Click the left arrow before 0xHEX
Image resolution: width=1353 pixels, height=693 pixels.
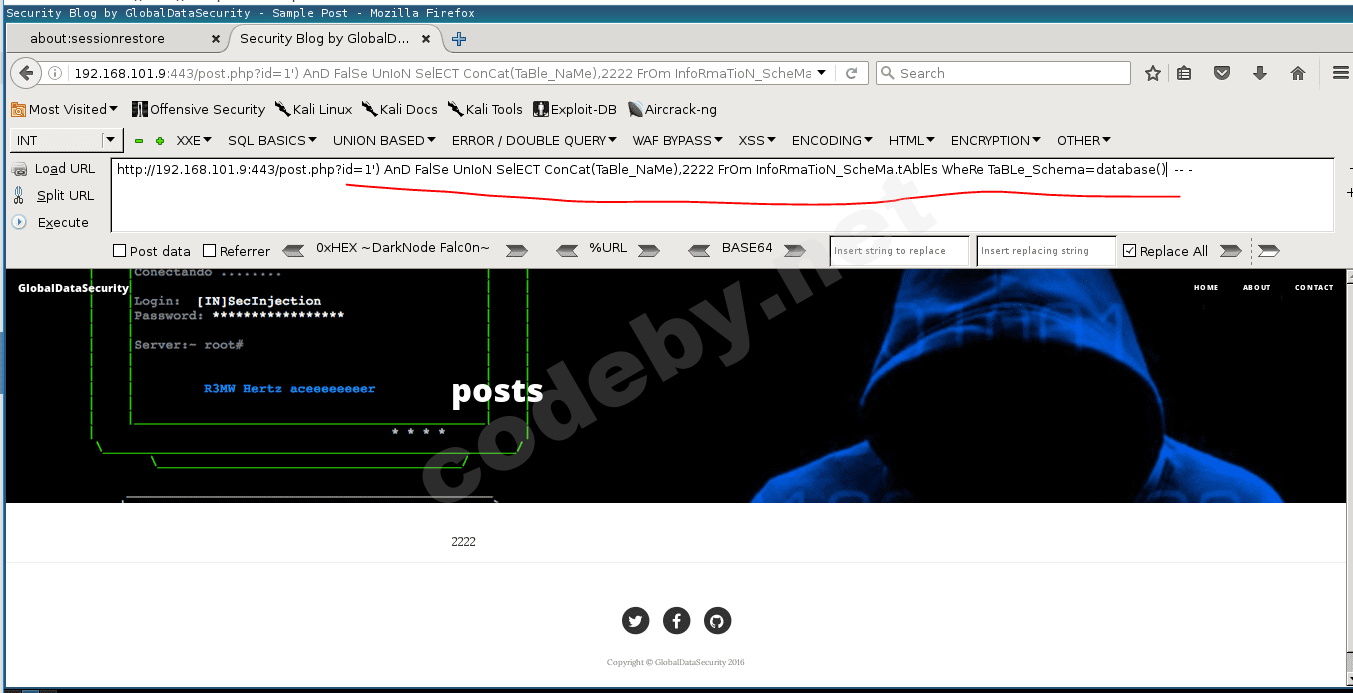click(294, 250)
